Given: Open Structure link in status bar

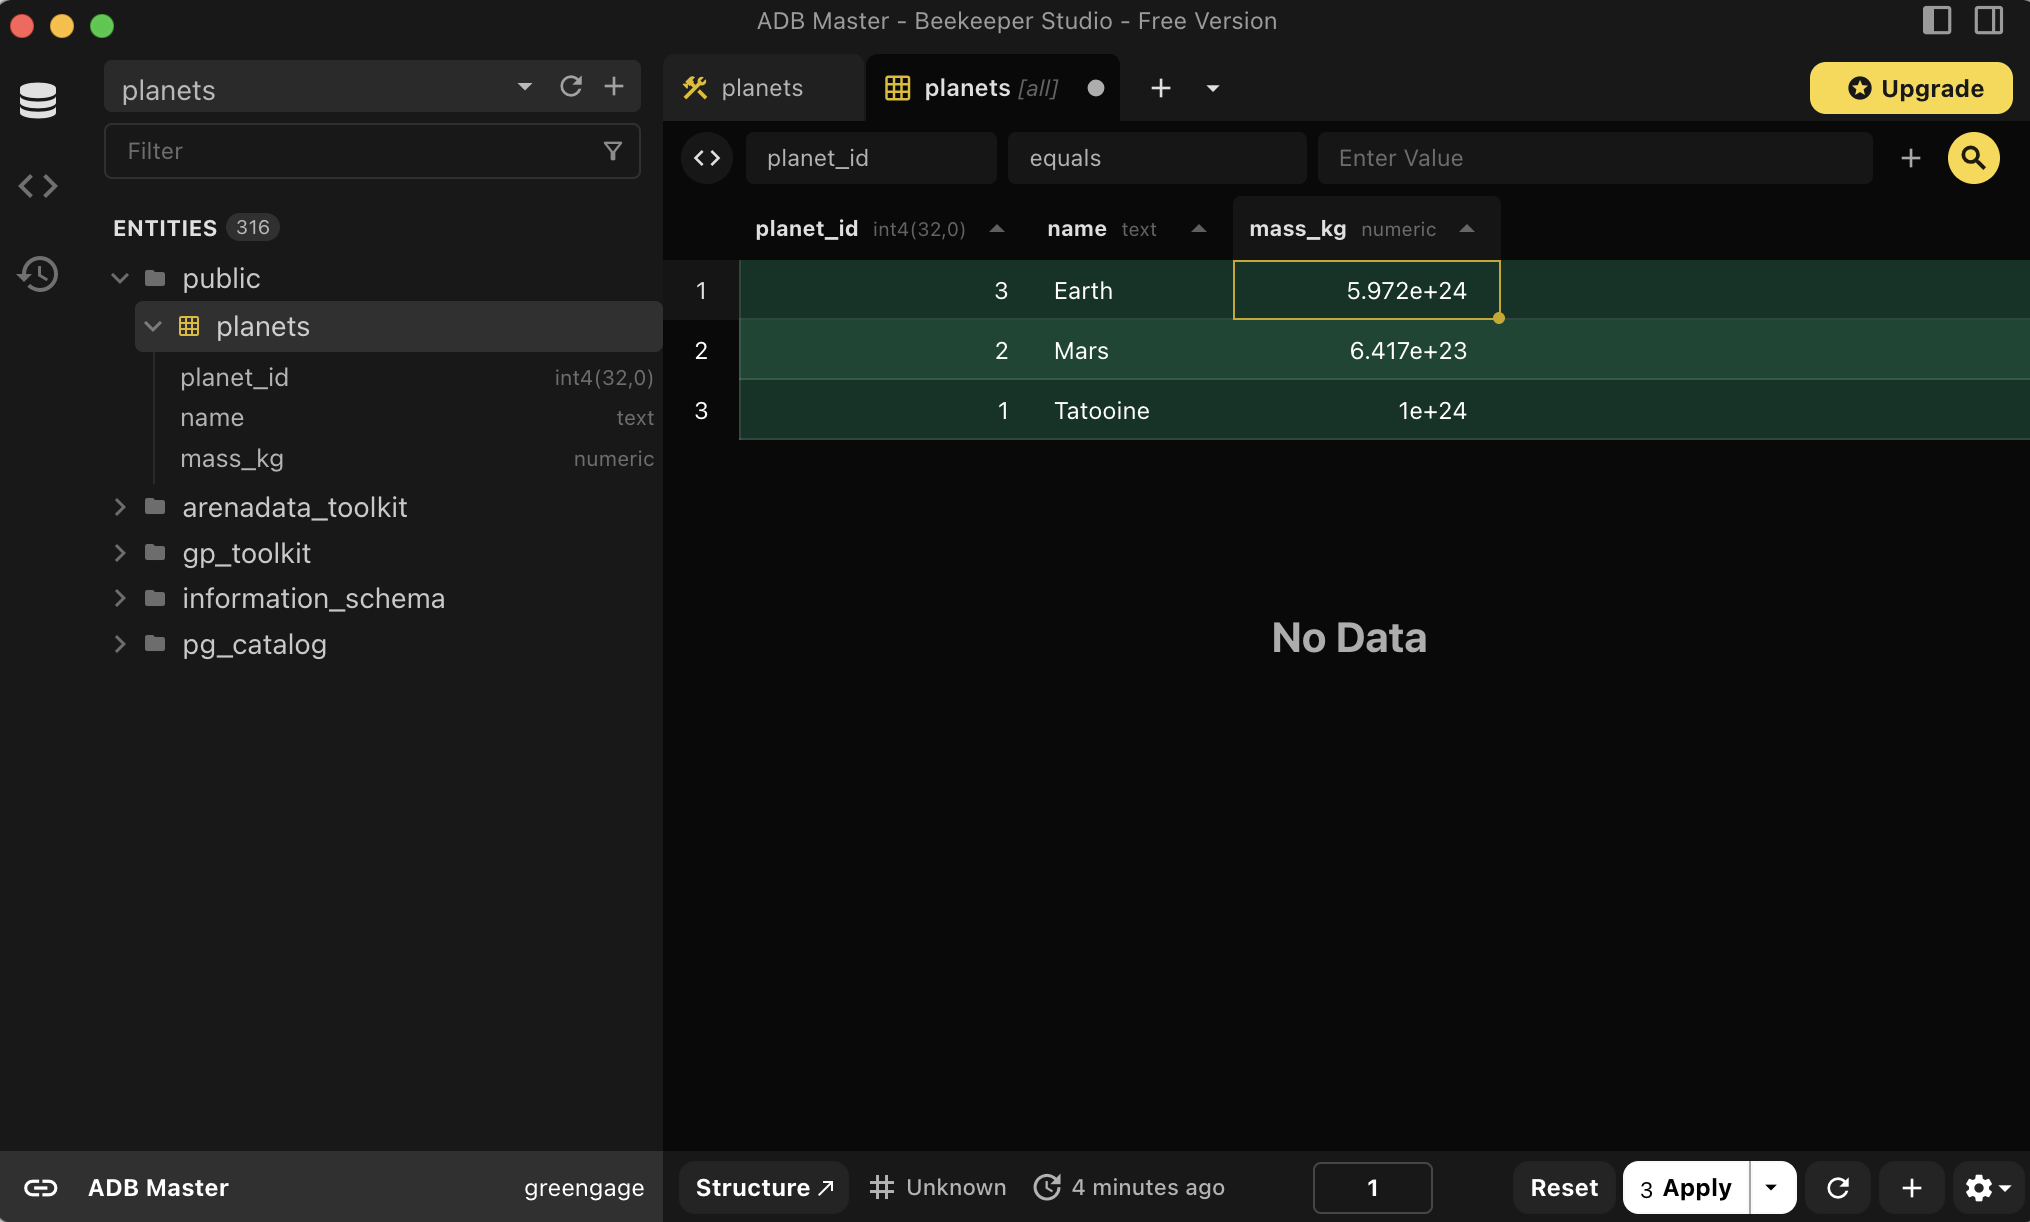Looking at the screenshot, I should 765,1187.
